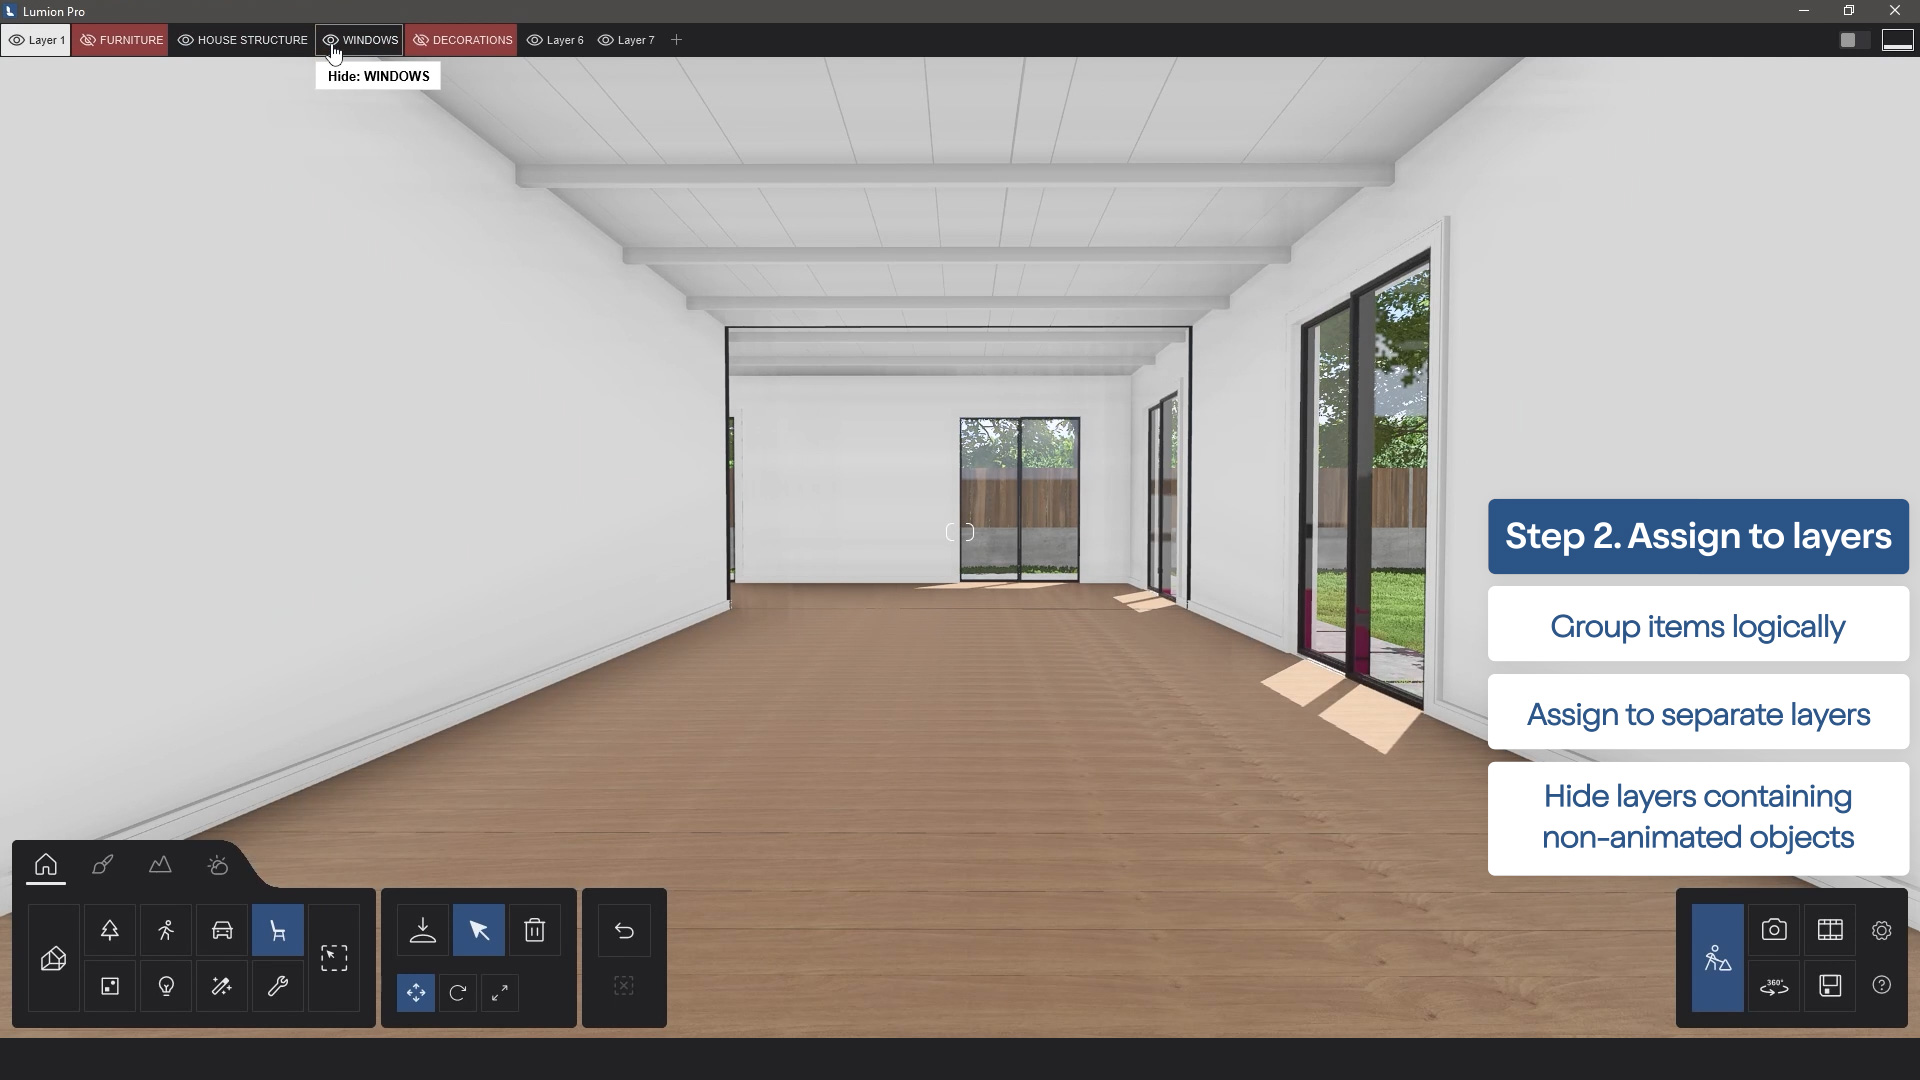
Task: Open Photo mode with camera icon
Action: click(x=1774, y=930)
